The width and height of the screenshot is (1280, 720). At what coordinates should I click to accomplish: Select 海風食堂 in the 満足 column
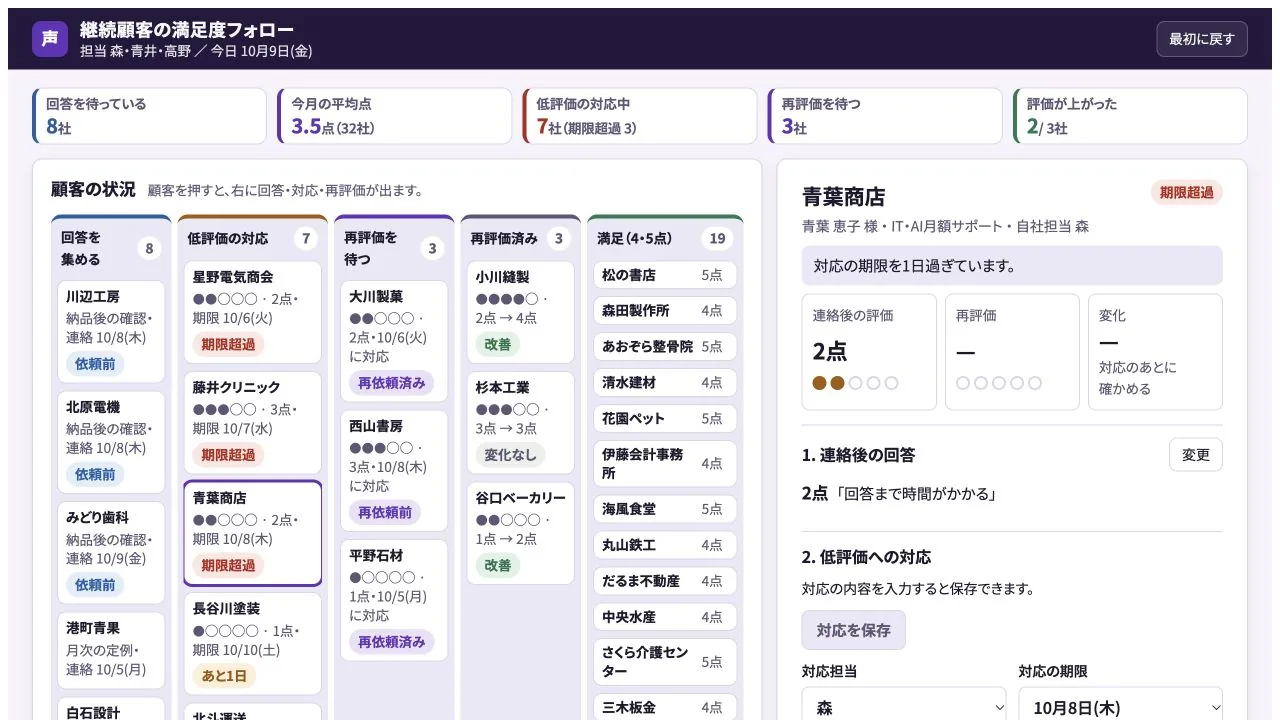665,509
